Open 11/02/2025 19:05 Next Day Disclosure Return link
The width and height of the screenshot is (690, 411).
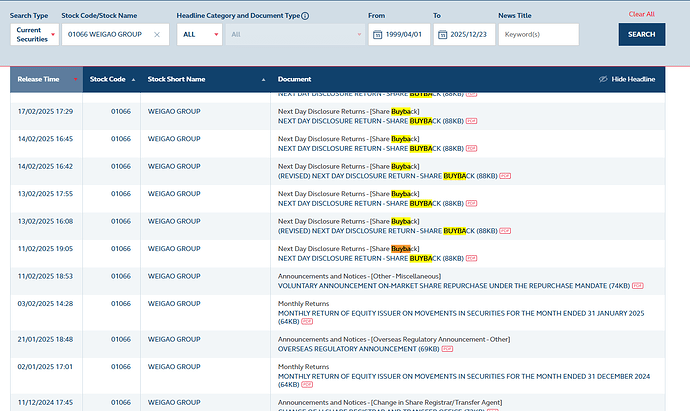pos(371,258)
